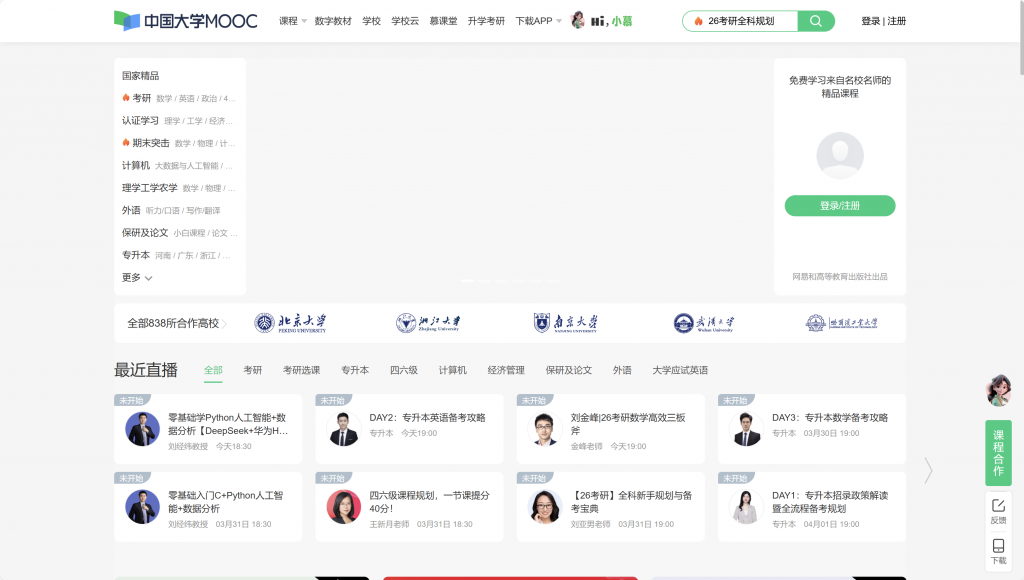Click the green 登录/注册 button
1024x580 pixels.
click(x=839, y=206)
